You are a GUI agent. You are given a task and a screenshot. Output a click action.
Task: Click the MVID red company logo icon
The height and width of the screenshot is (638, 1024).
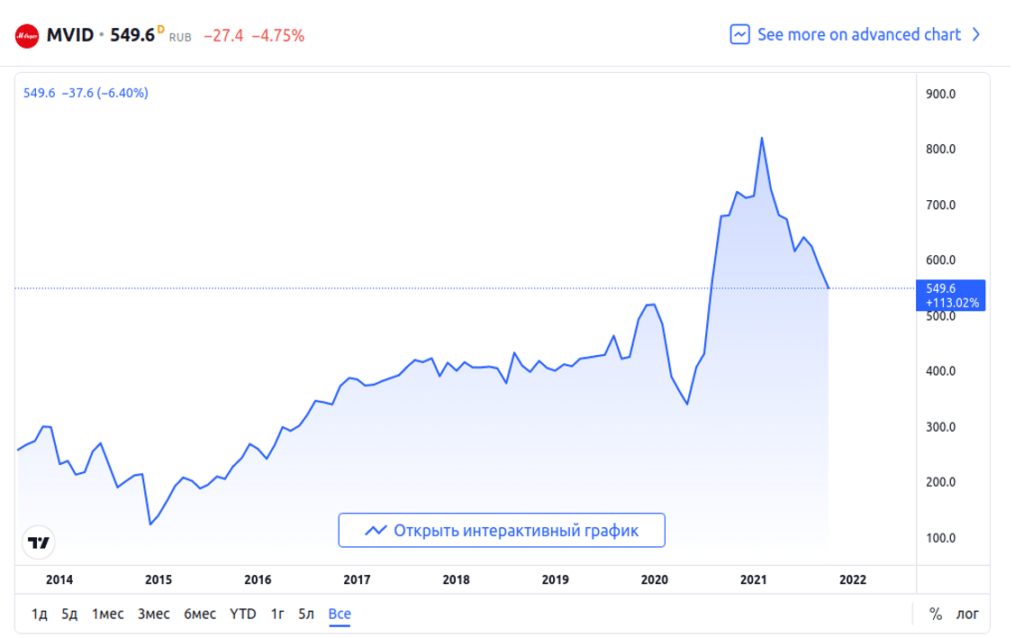pos(27,35)
